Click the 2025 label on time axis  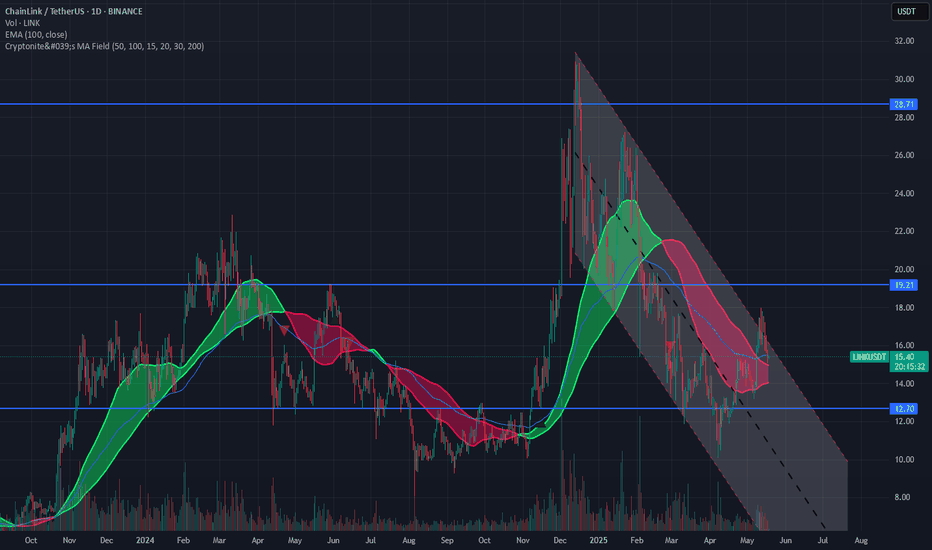coord(599,540)
